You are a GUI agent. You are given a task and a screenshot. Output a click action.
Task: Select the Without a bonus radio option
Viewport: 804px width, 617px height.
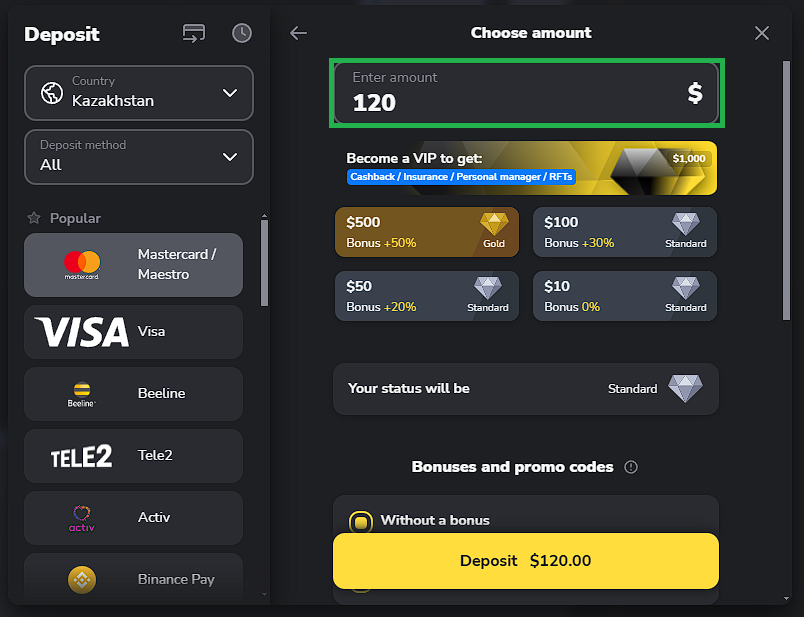point(361,521)
